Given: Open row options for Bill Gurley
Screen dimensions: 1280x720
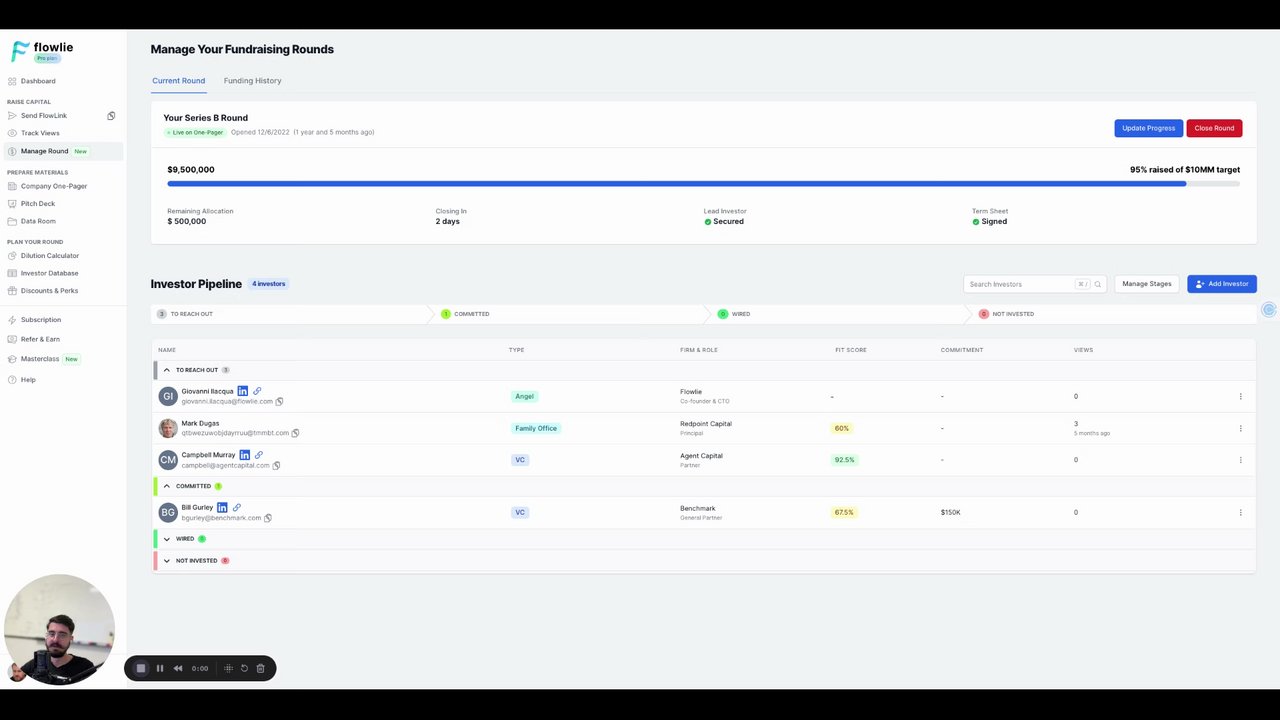Looking at the screenshot, I should [x=1240, y=512].
